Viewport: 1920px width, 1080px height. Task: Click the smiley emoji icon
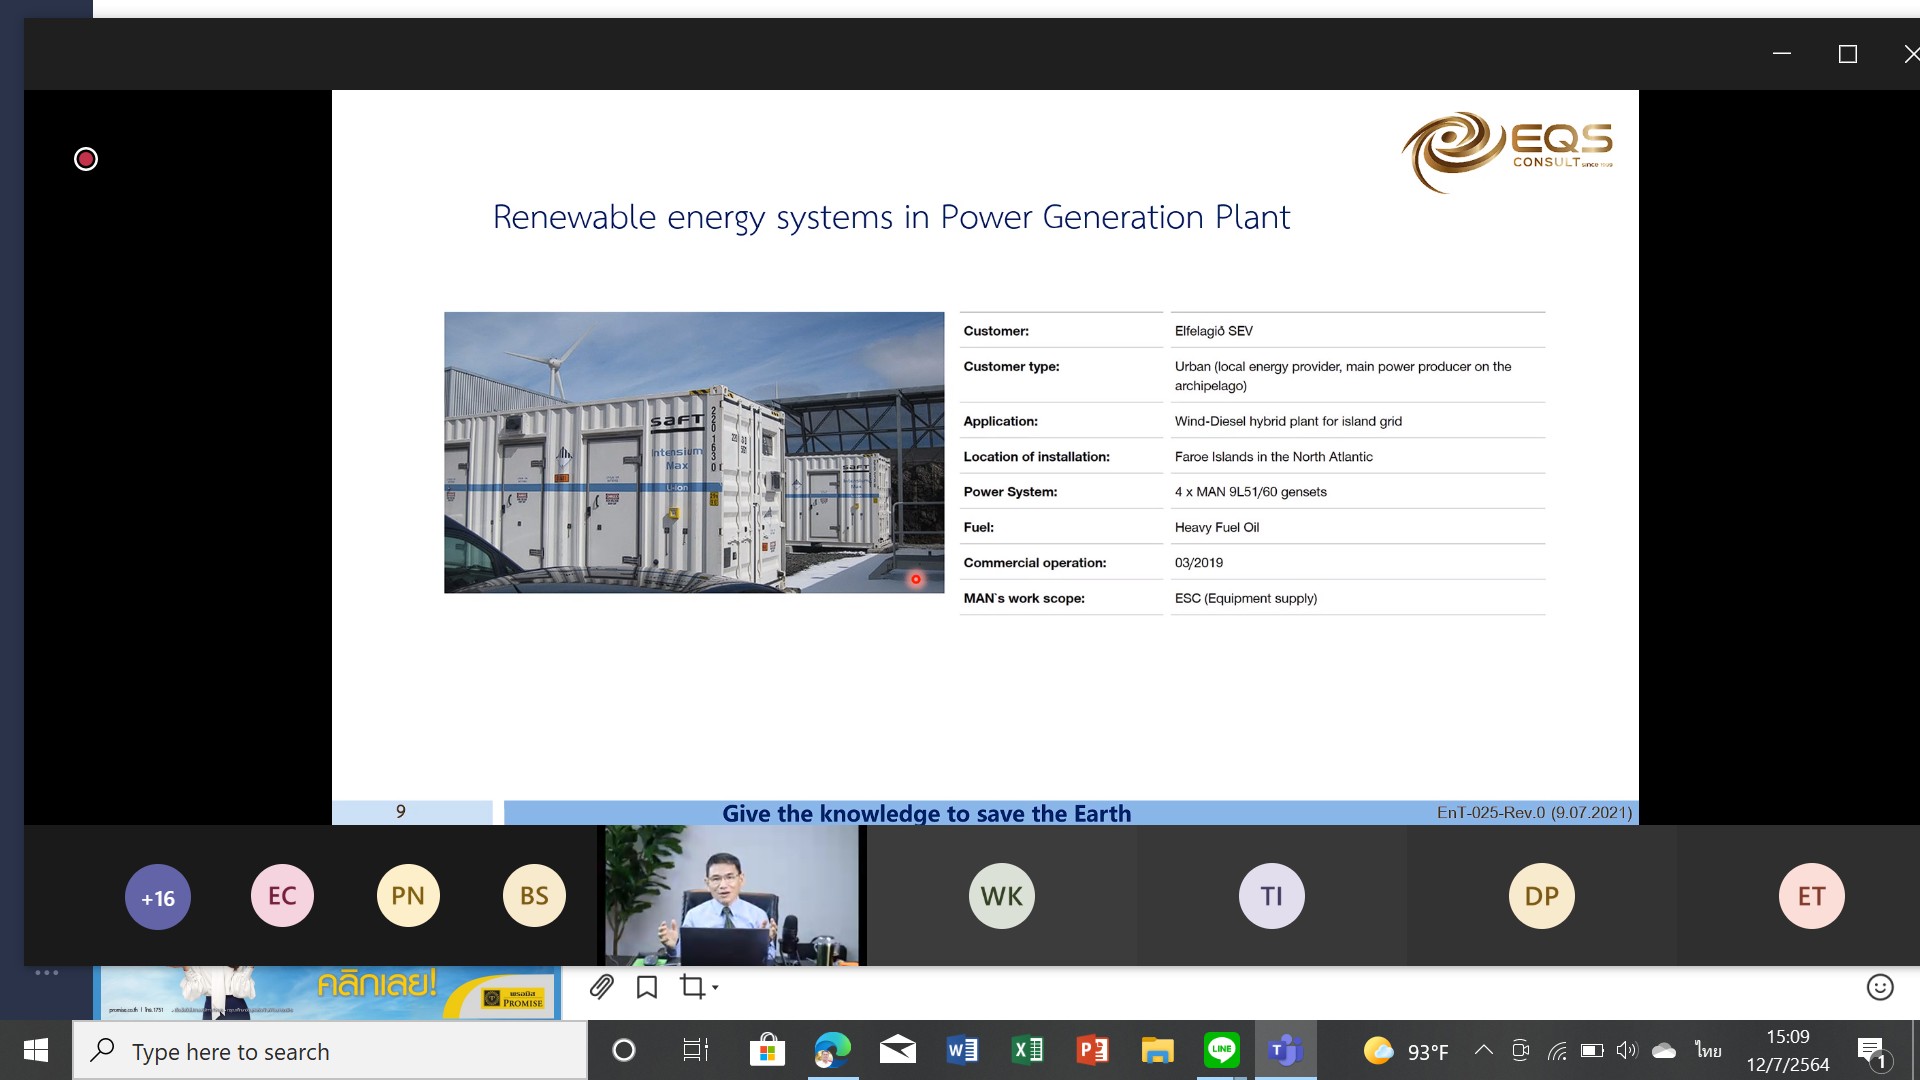click(1880, 987)
